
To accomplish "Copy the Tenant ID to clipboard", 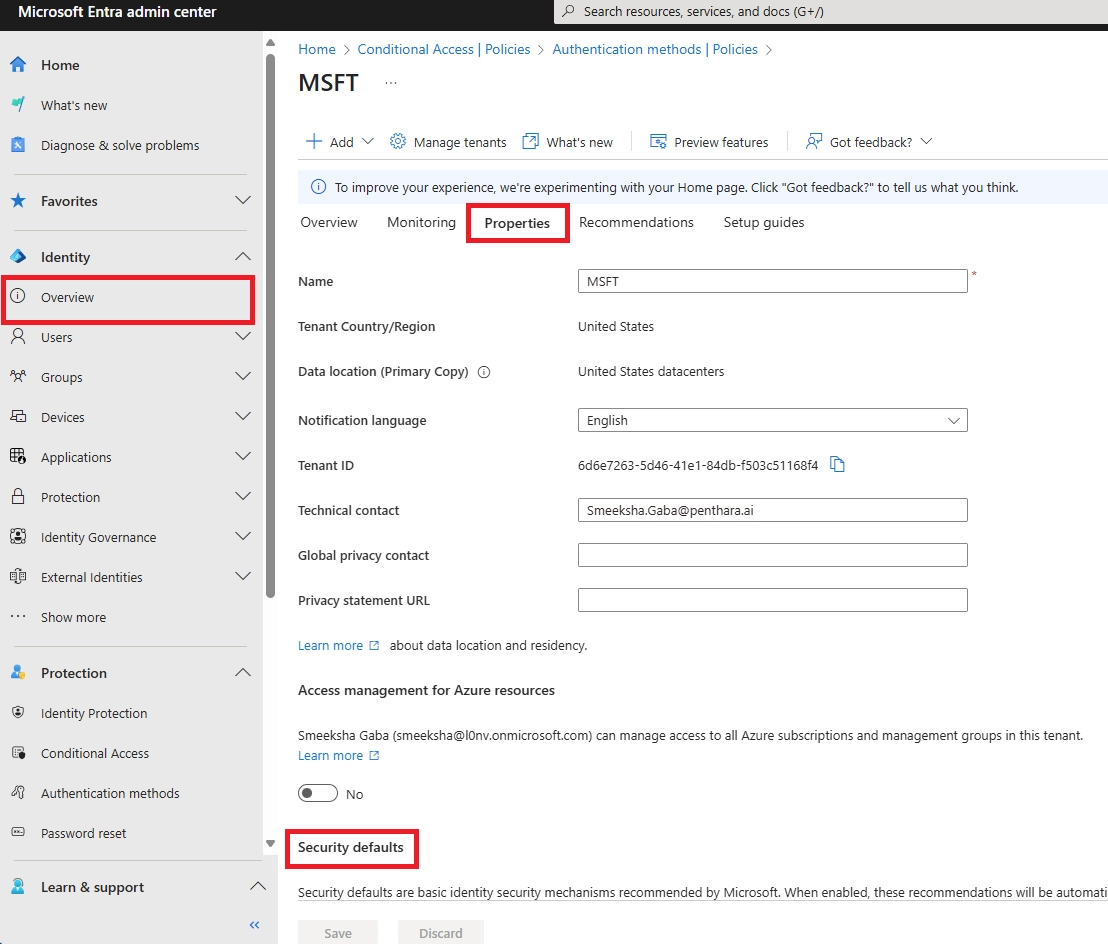I will point(837,464).
